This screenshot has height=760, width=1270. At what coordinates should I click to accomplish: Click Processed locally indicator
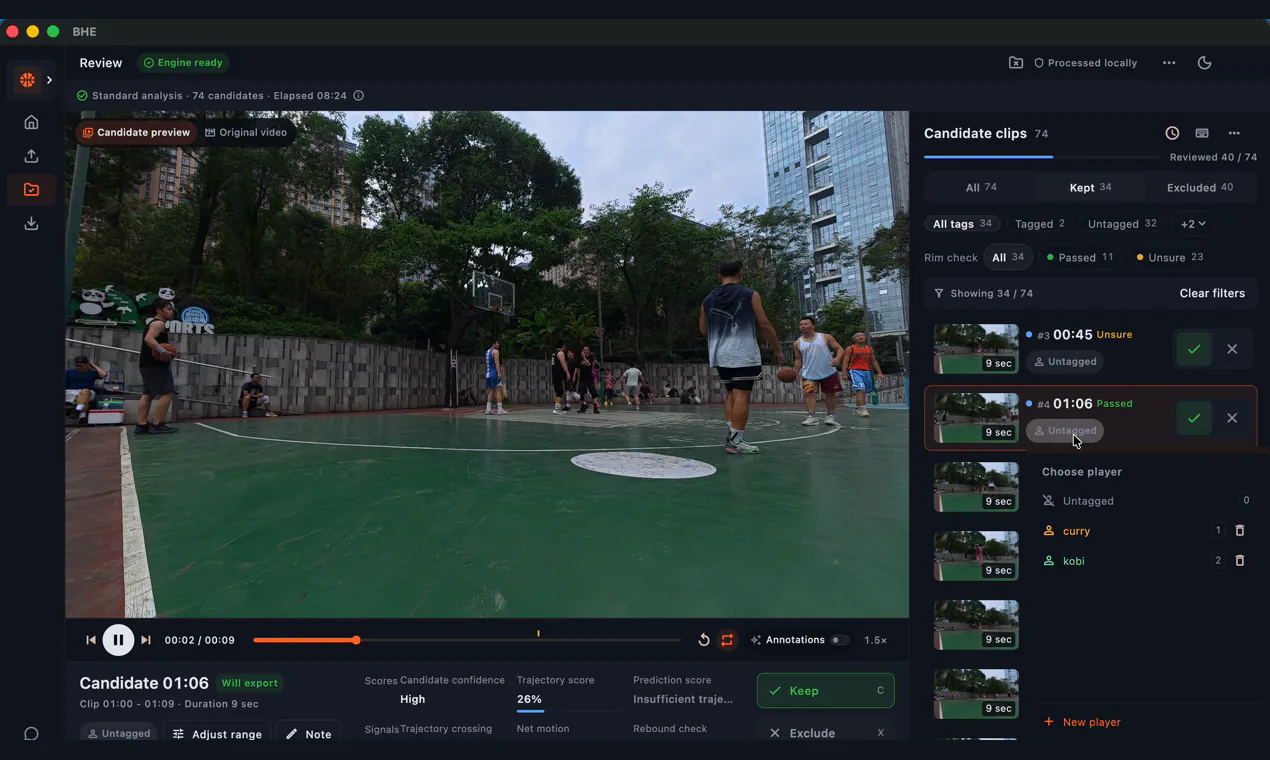point(1085,62)
